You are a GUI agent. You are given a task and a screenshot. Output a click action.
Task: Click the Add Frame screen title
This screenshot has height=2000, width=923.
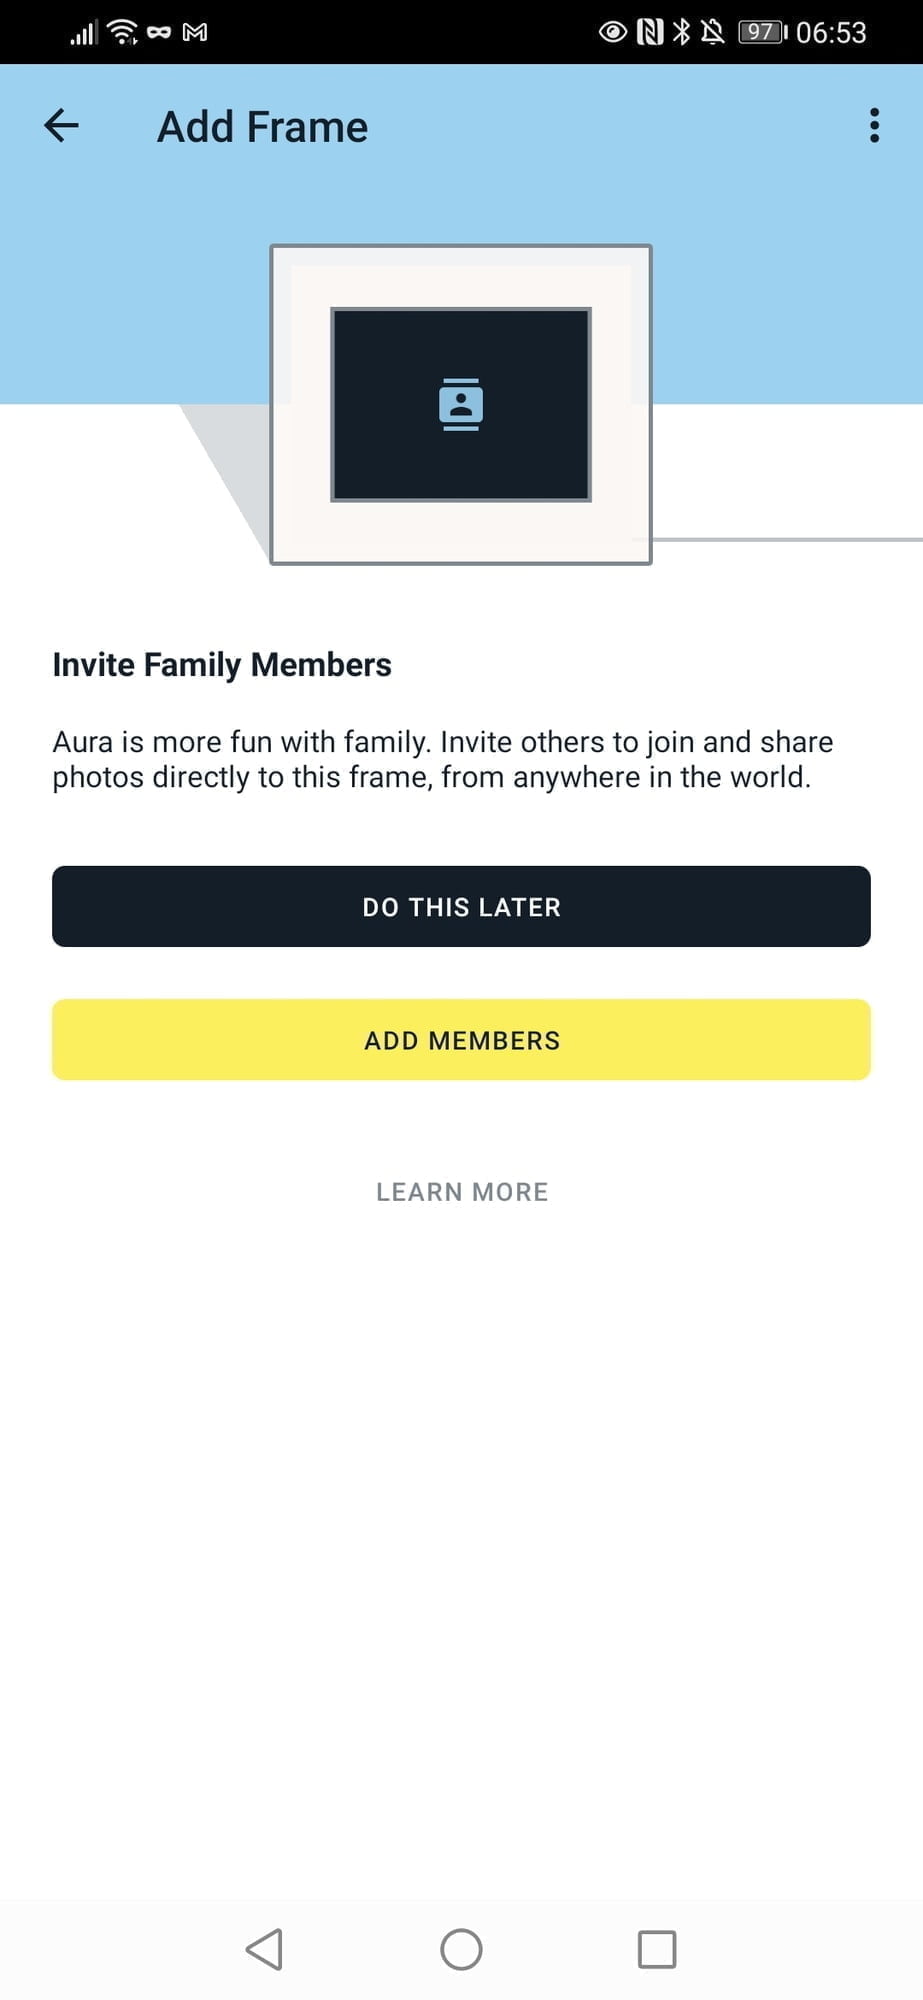pos(263,127)
